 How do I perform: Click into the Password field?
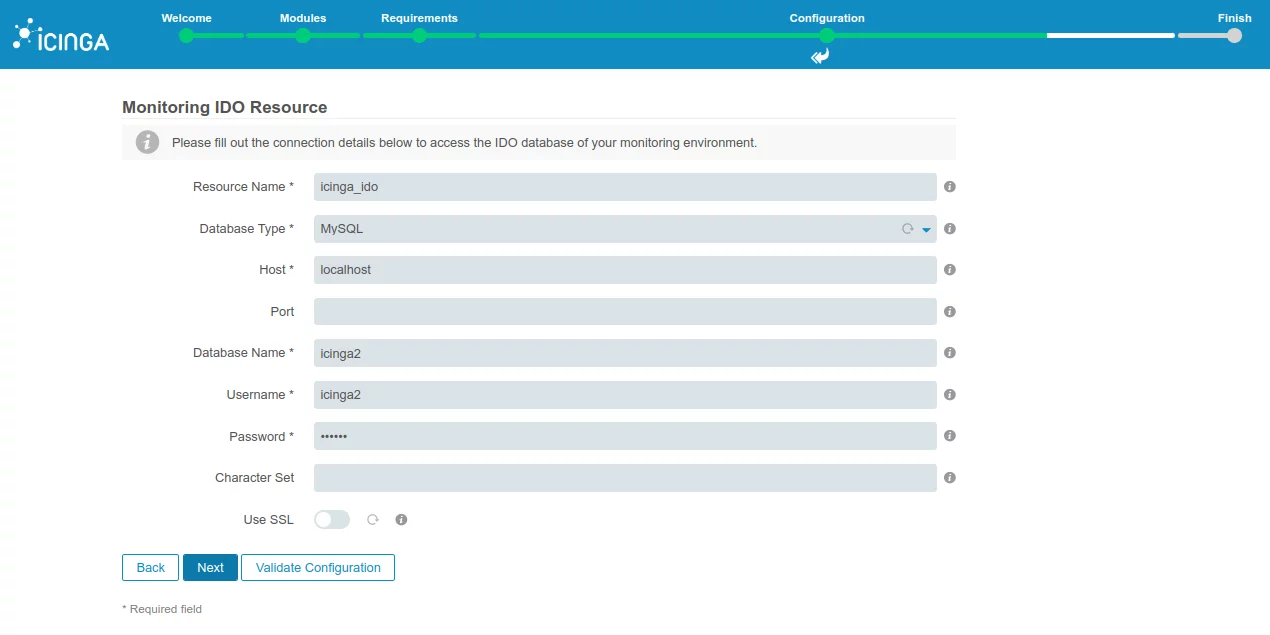point(625,436)
